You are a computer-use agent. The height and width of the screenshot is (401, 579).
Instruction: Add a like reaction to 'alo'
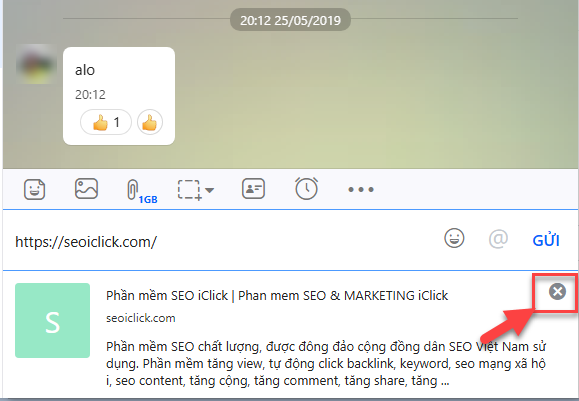pyautogui.click(x=150, y=122)
